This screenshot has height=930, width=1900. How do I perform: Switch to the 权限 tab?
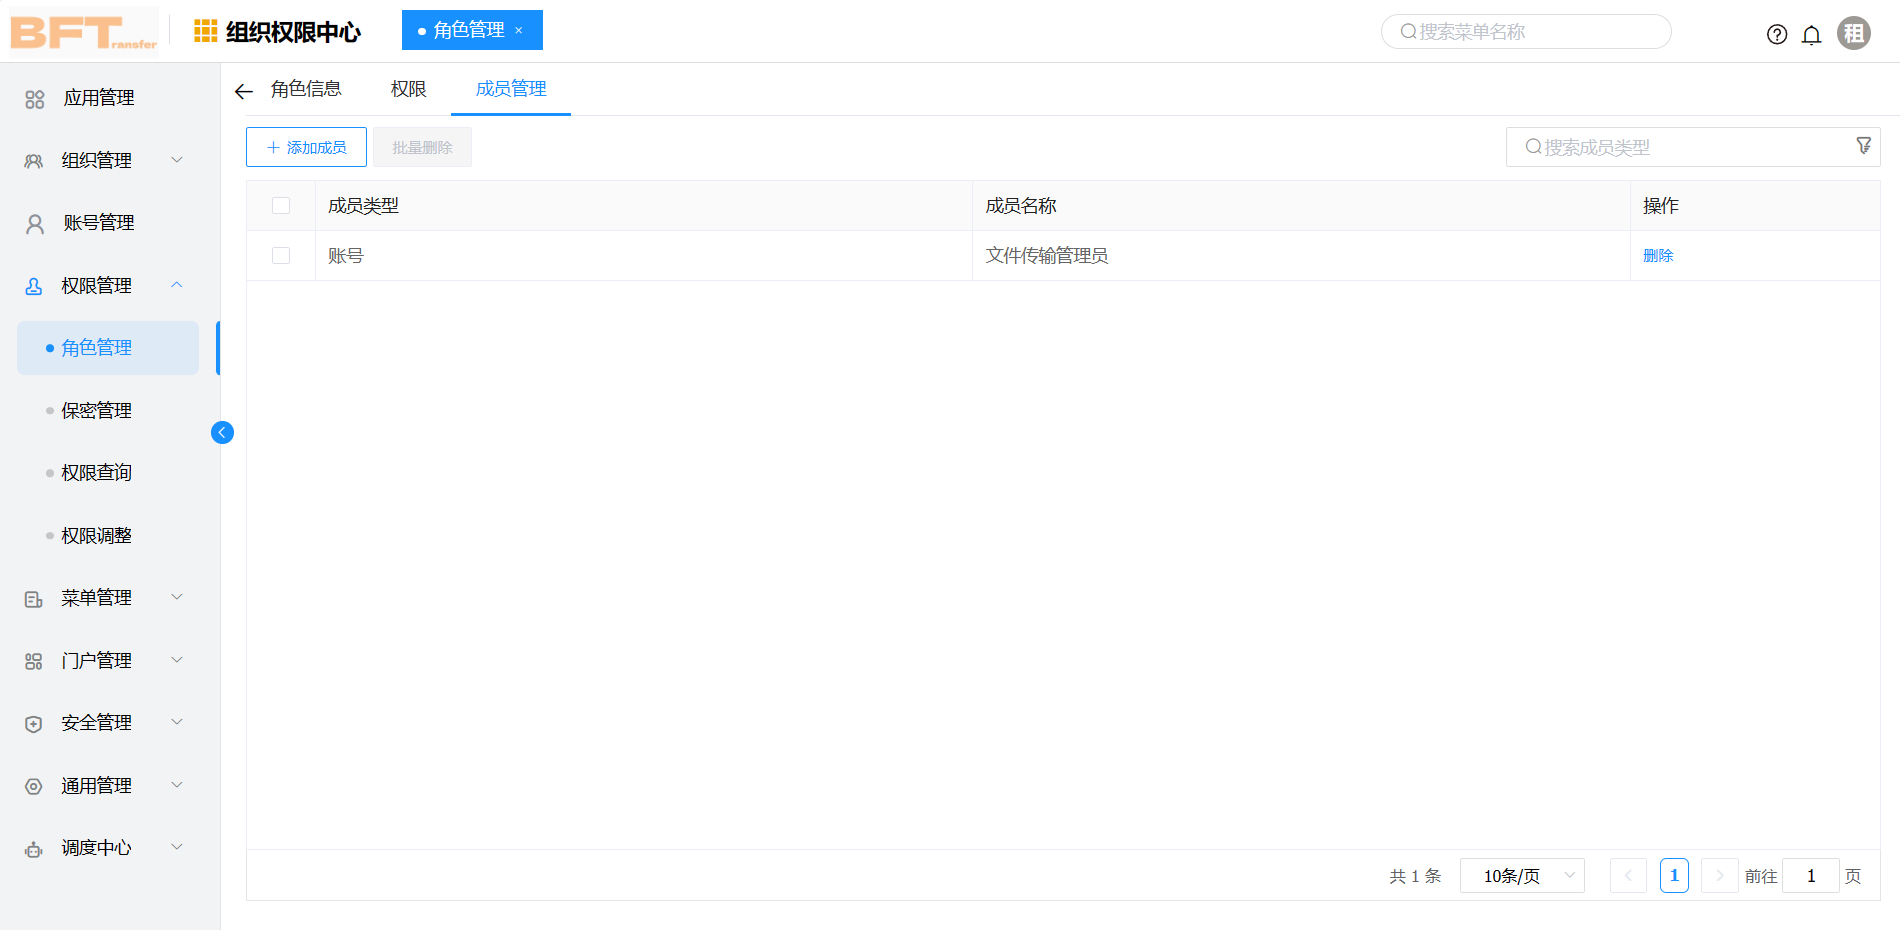click(408, 89)
